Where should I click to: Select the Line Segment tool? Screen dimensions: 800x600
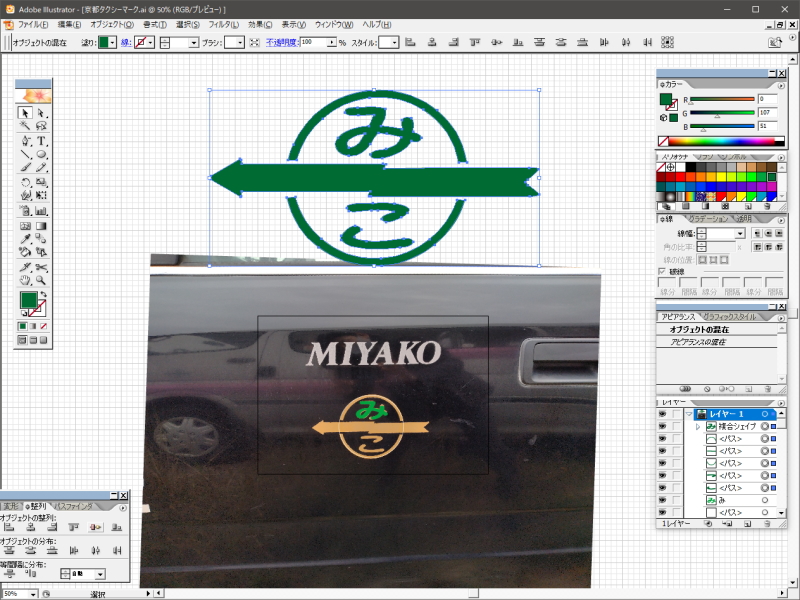[x=25, y=155]
